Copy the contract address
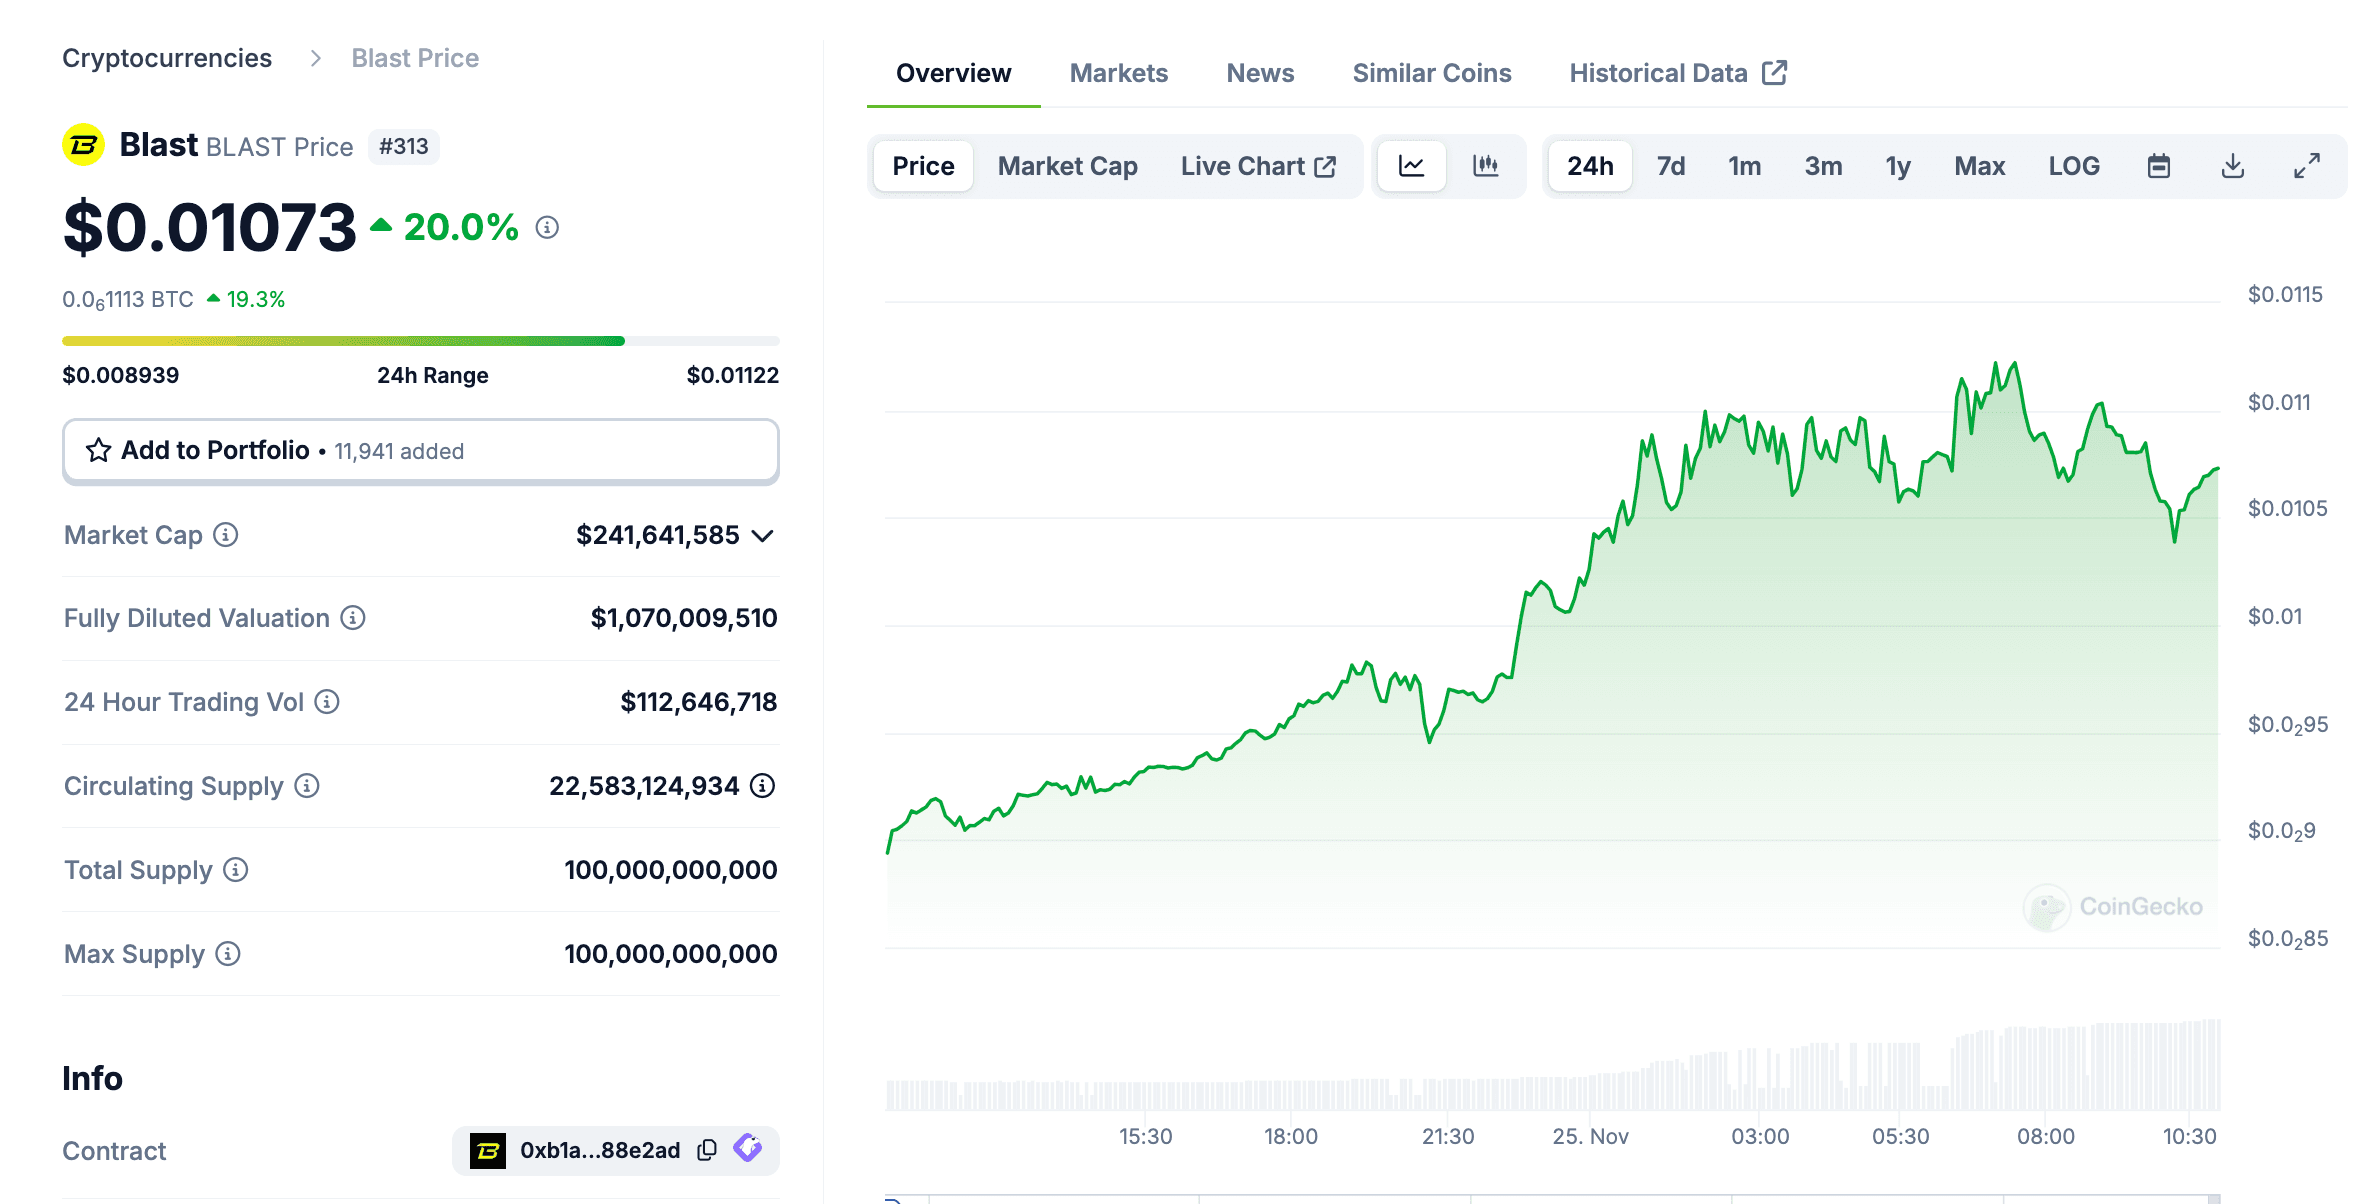2370x1204 pixels. [707, 1150]
